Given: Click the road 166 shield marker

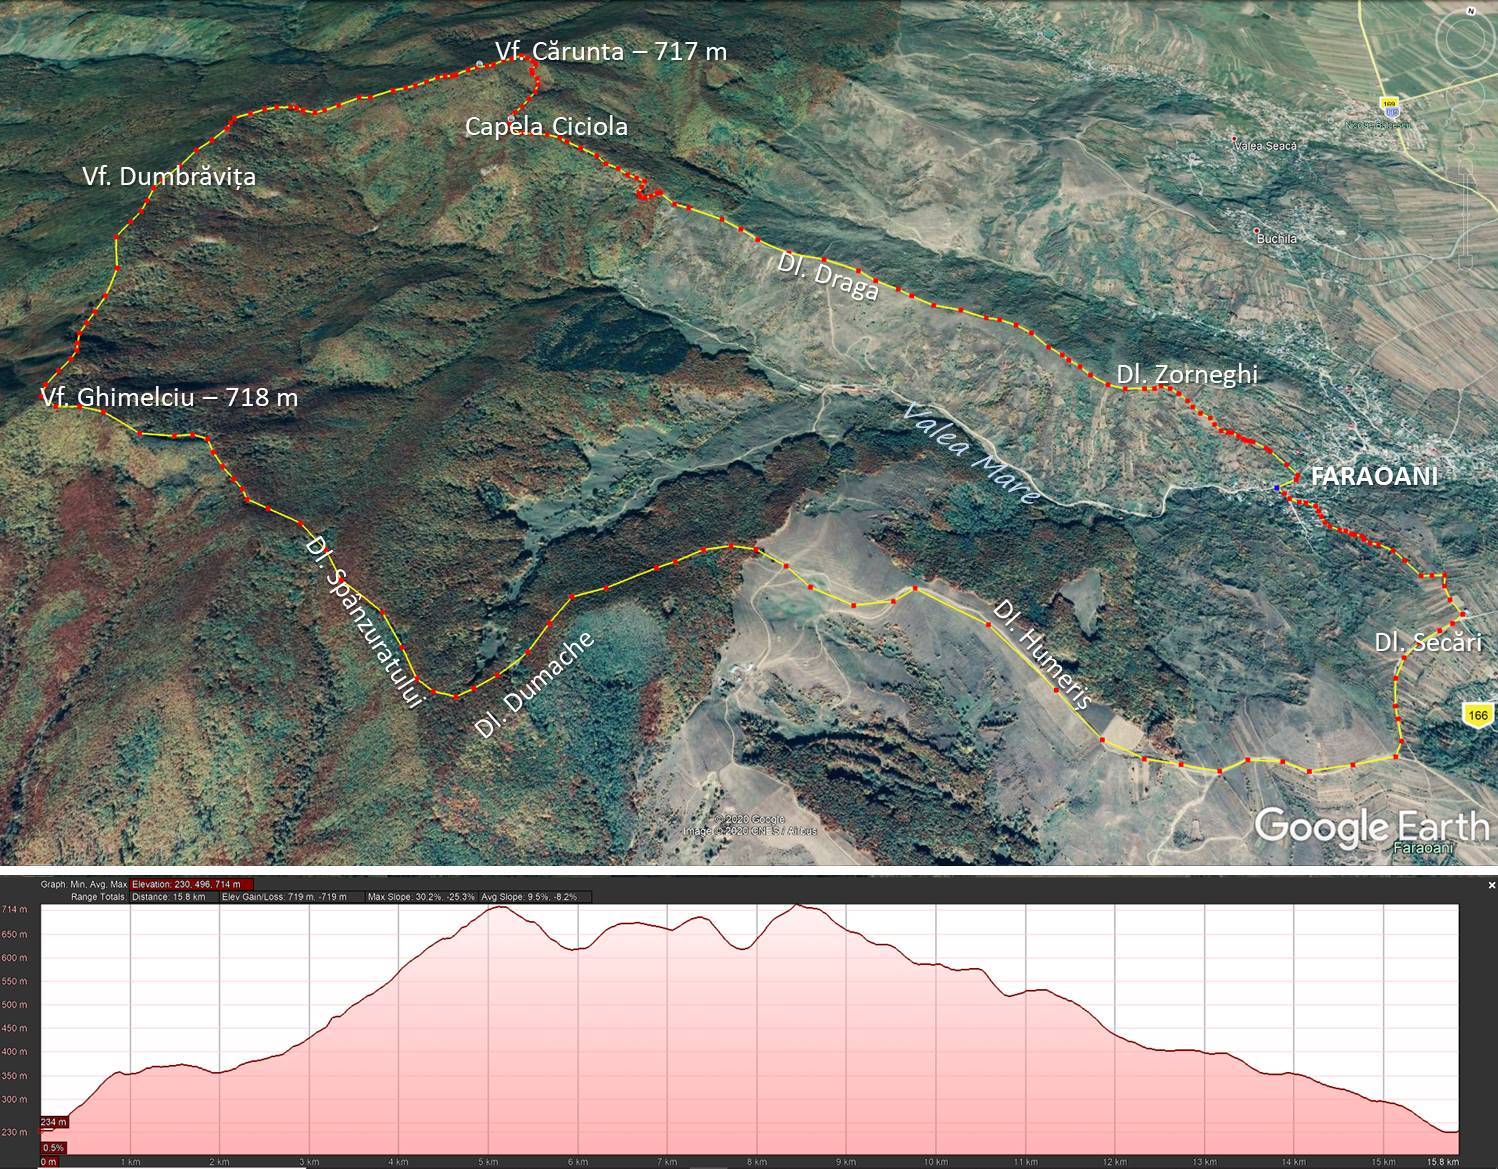Looking at the screenshot, I should click(1478, 714).
